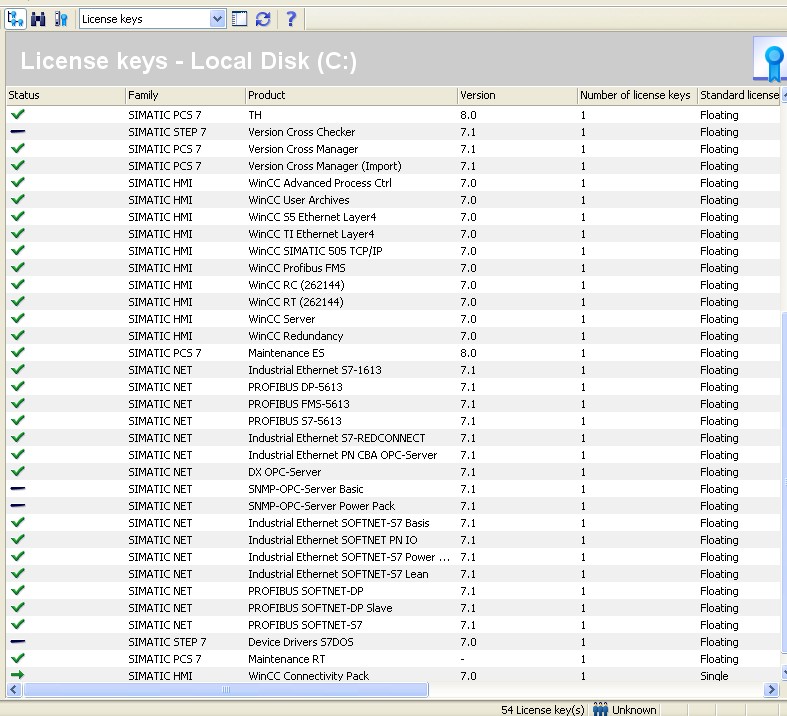Image resolution: width=787 pixels, height=716 pixels.
Task: Sort by the Standard license column header
Action: point(739,95)
